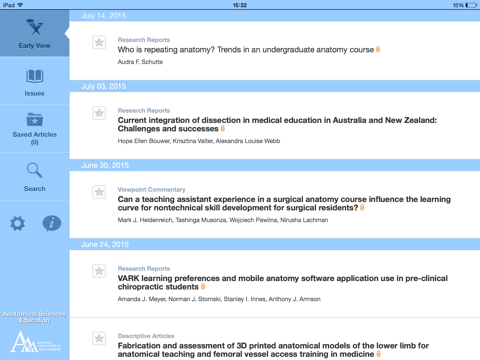This screenshot has width=480, height=360.
Task: Open the Saved Articles folder icon
Action: point(35,119)
